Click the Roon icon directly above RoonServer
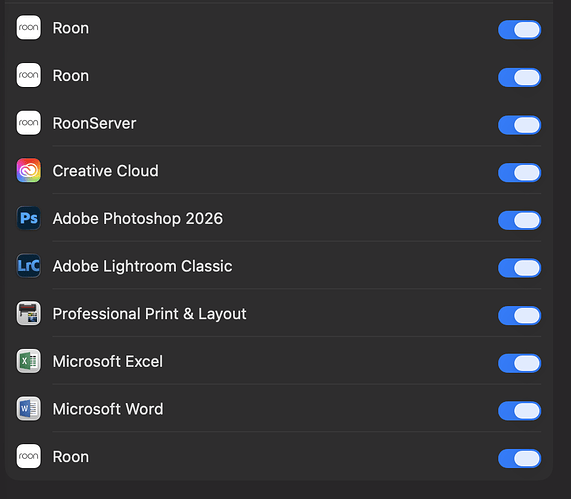The height and width of the screenshot is (499, 571). (28, 75)
